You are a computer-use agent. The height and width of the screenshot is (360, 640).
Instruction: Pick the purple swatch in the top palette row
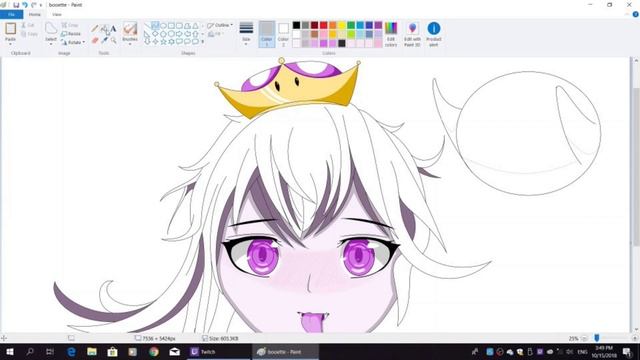(x=378, y=25)
